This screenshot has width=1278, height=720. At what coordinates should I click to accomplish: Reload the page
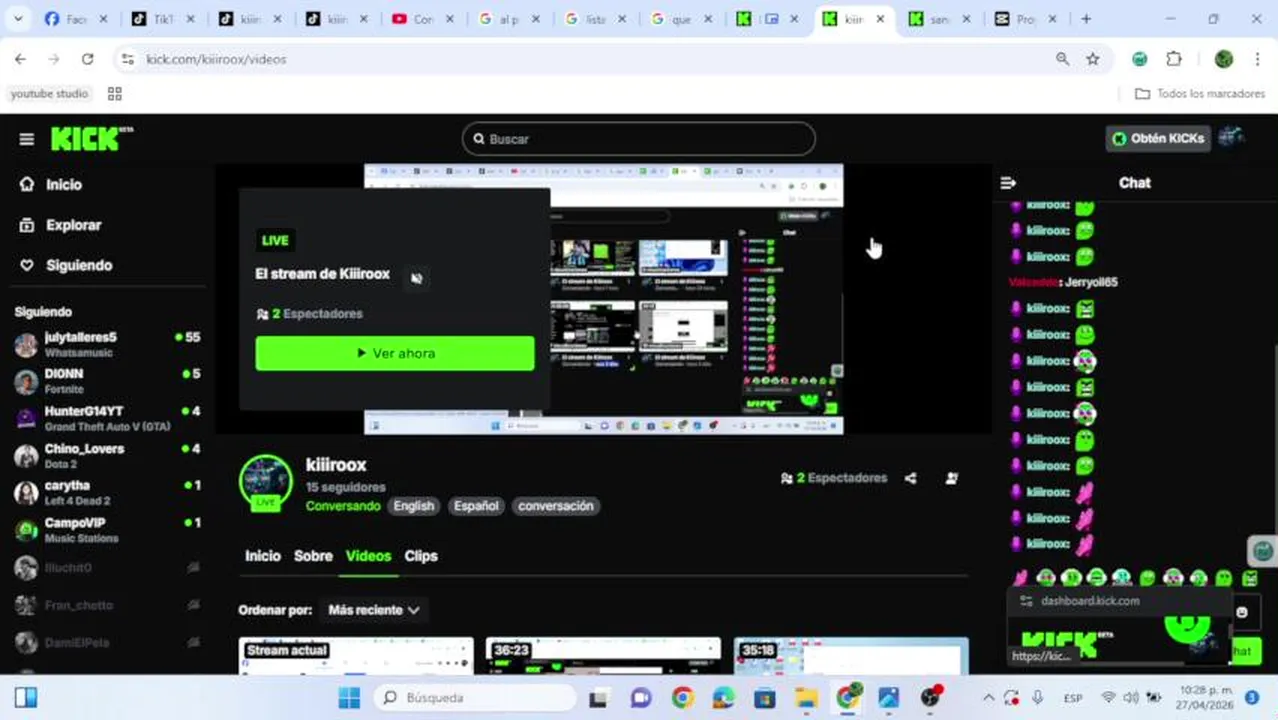pos(88,59)
